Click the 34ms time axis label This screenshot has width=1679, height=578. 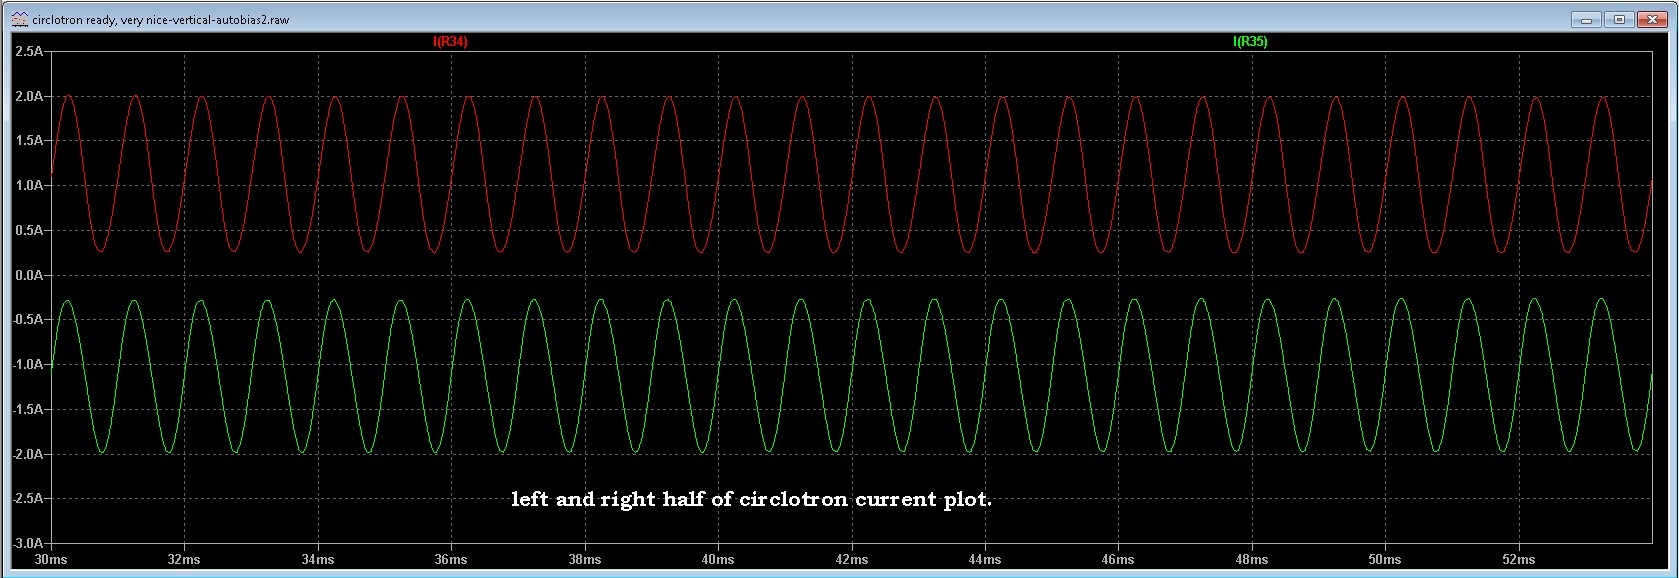[x=318, y=559]
